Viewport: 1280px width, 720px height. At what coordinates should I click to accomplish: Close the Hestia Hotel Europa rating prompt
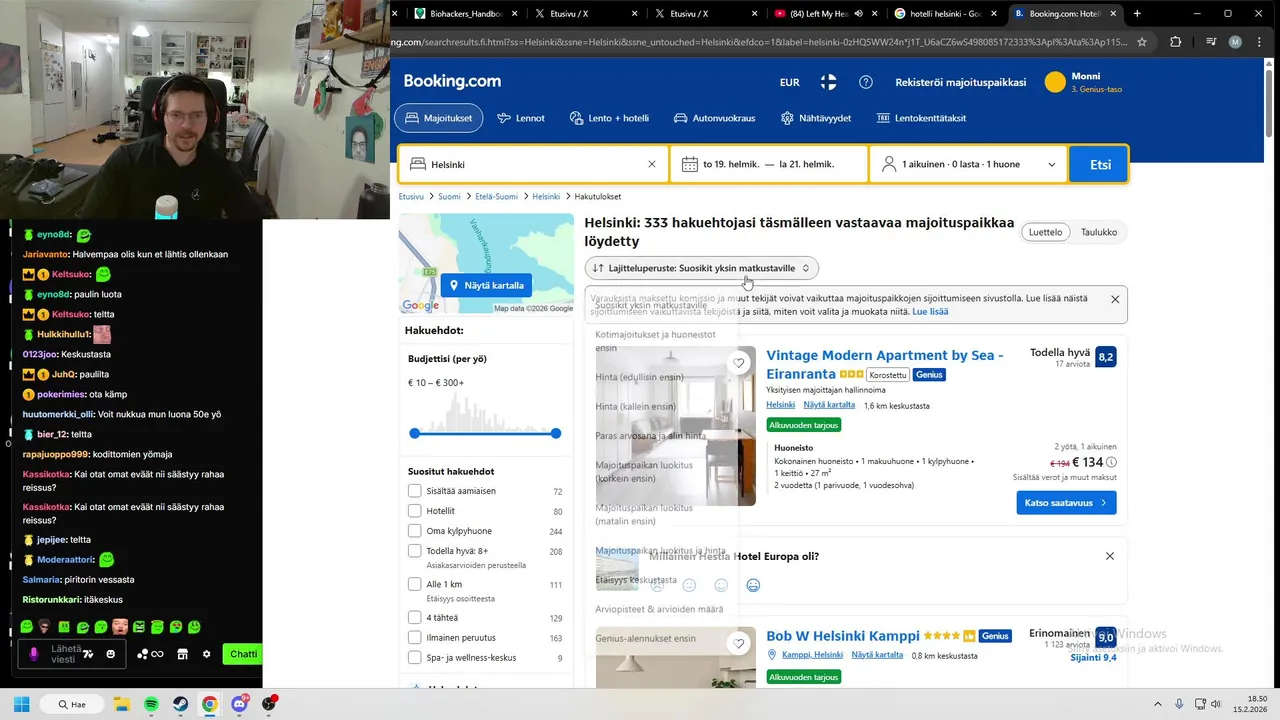click(x=1109, y=556)
